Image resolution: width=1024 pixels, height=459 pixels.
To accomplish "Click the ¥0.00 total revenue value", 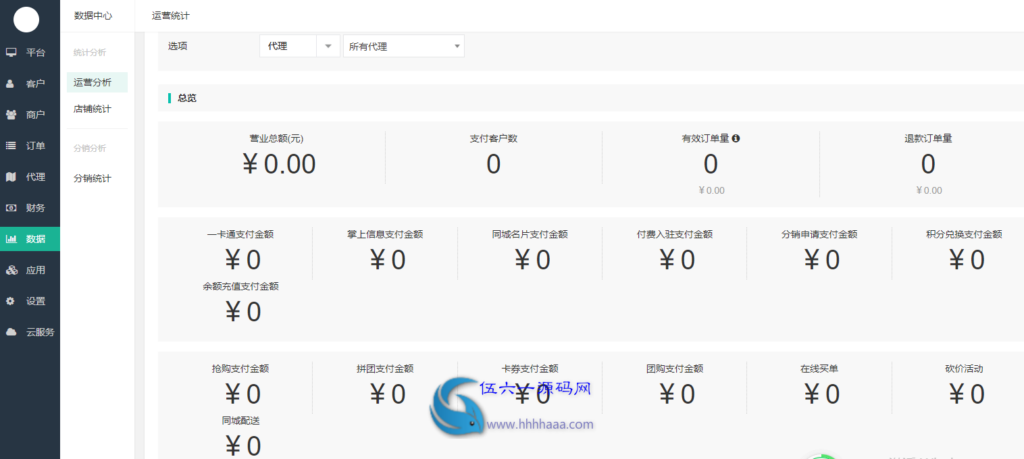I will [279, 165].
